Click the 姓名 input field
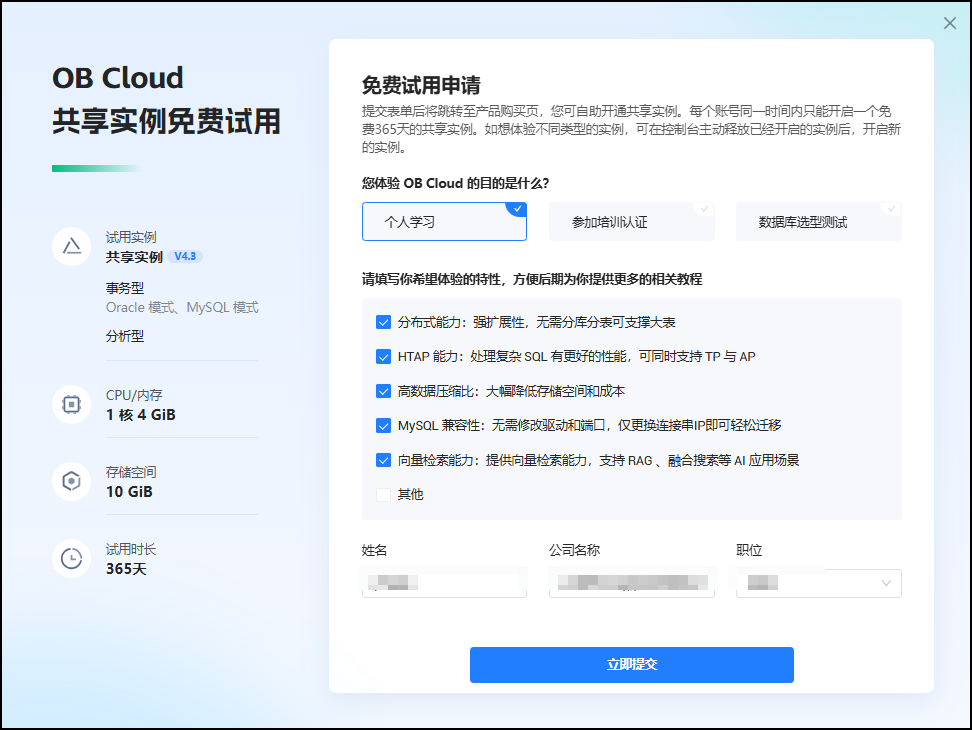 [x=444, y=583]
